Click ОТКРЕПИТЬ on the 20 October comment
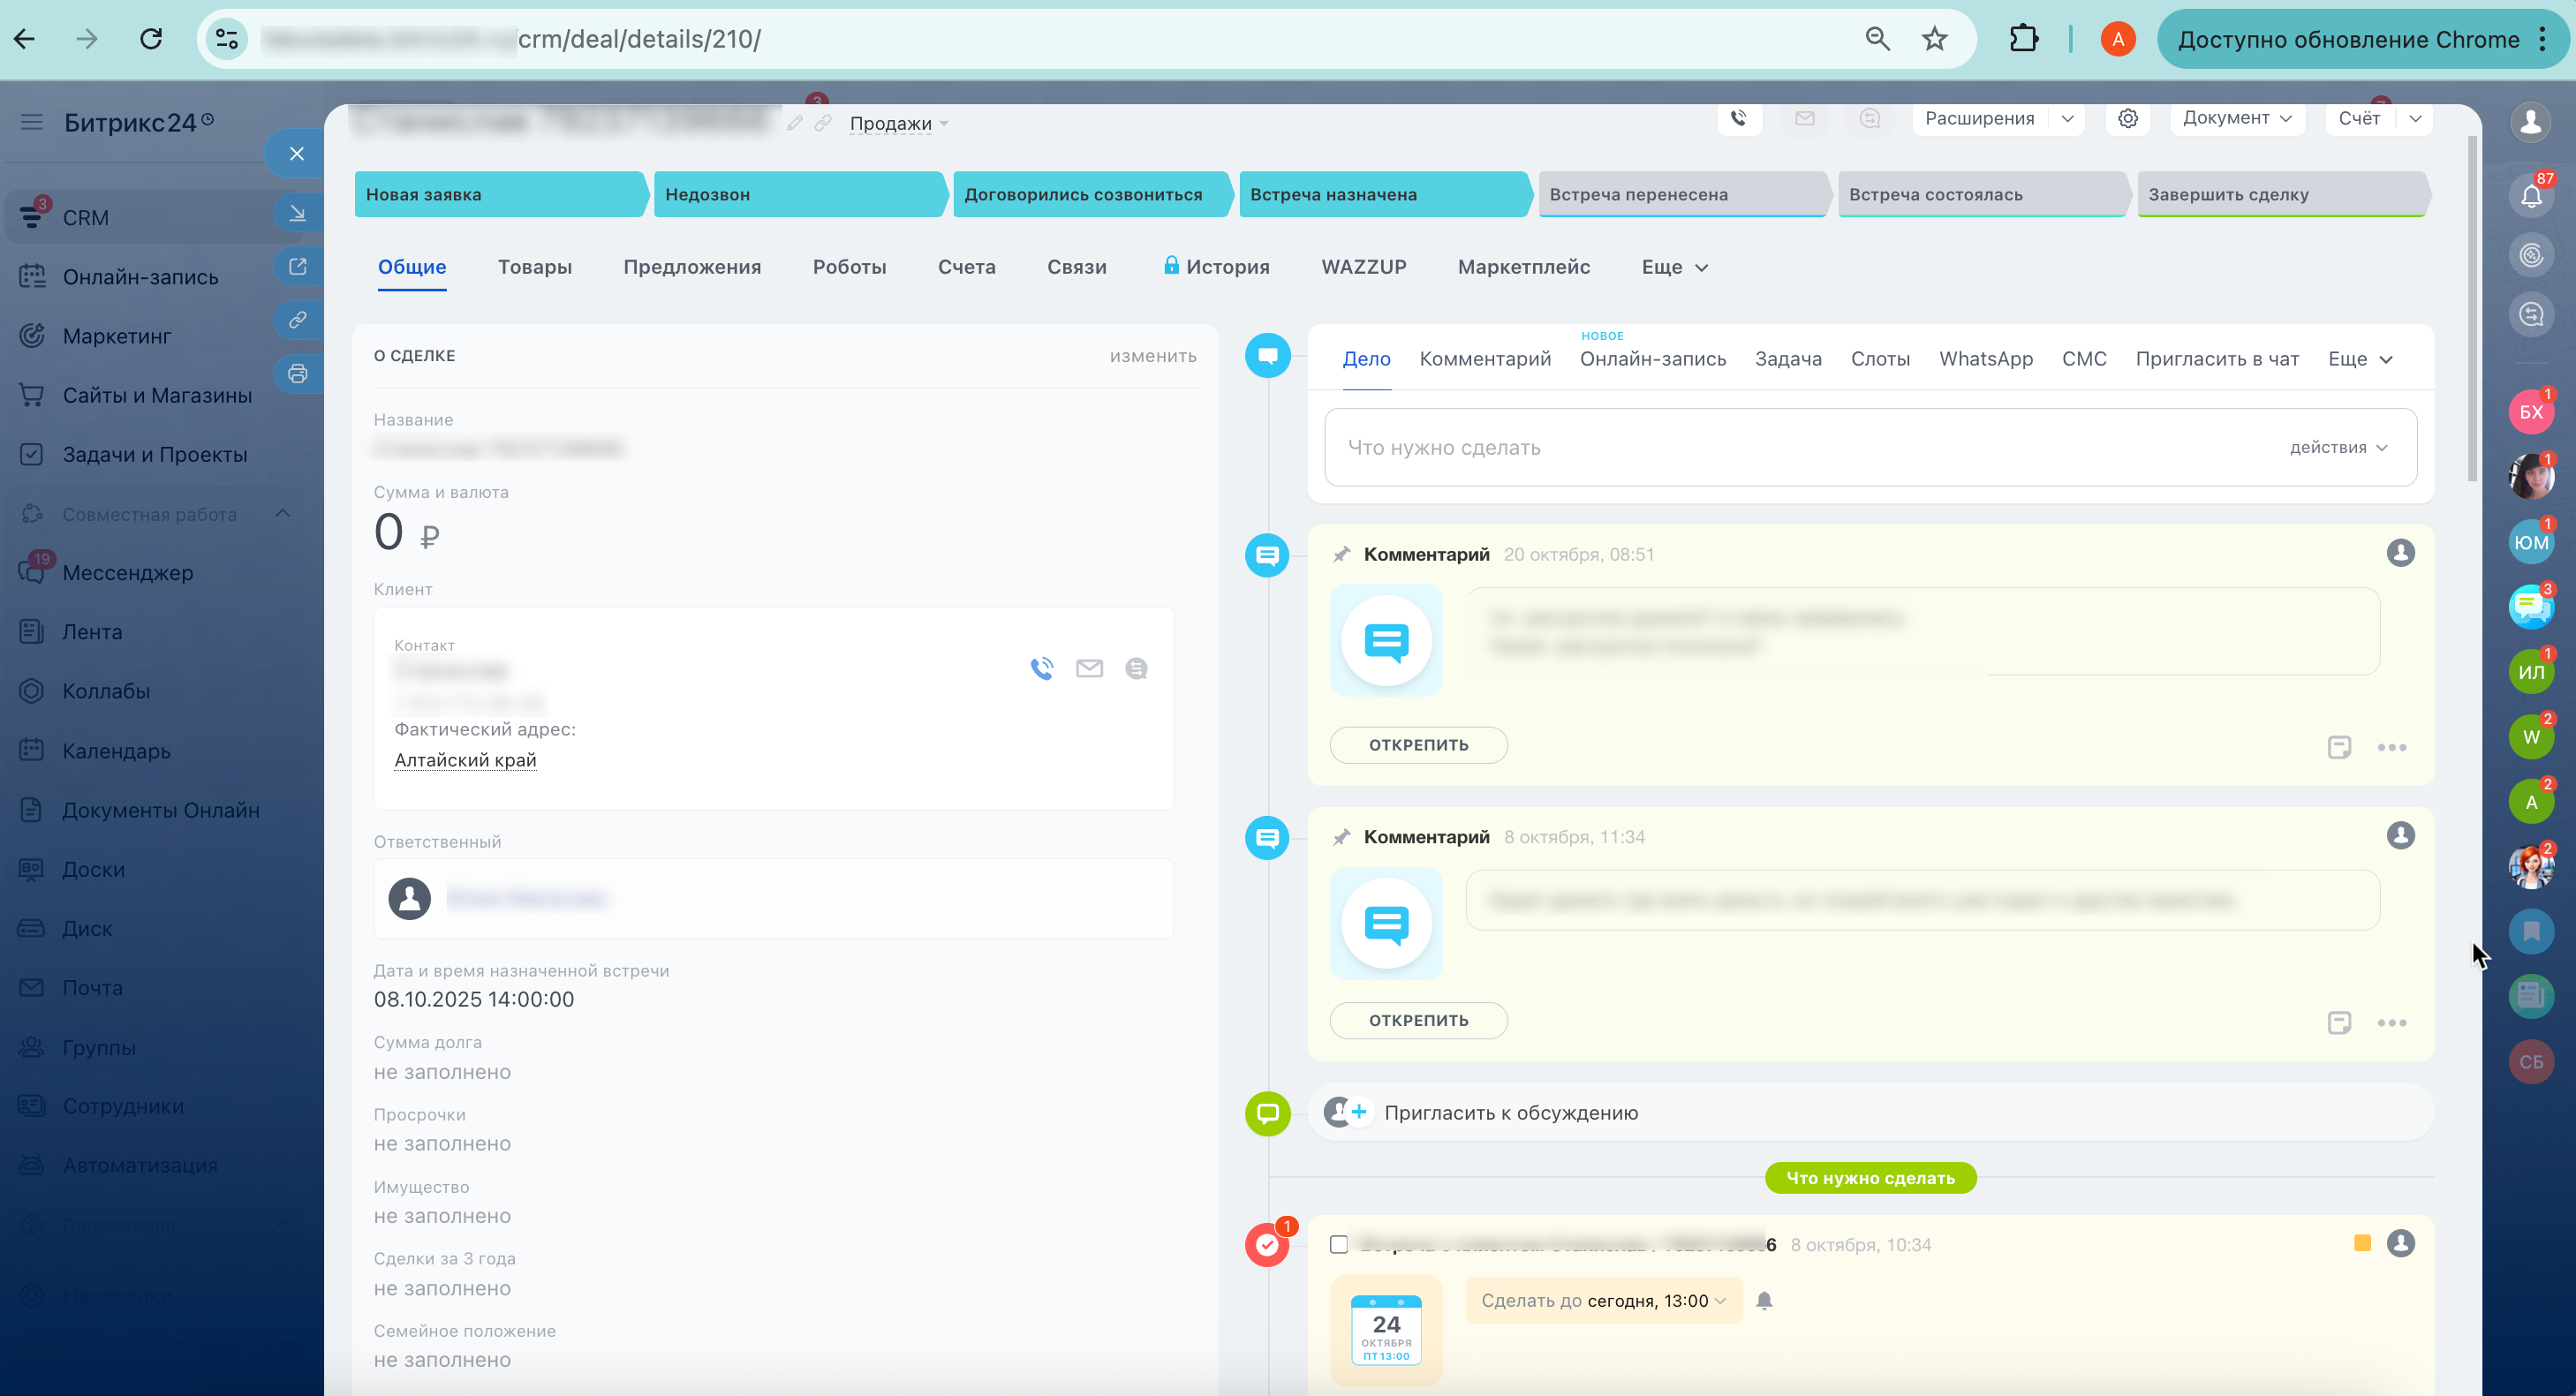The height and width of the screenshot is (1396, 2576). (x=1418, y=745)
